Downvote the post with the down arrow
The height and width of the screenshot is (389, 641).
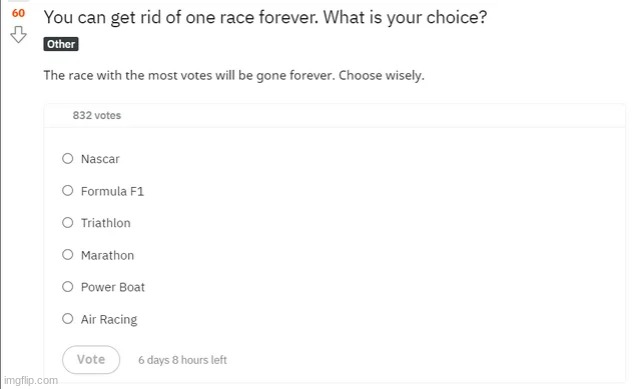click(x=18, y=35)
